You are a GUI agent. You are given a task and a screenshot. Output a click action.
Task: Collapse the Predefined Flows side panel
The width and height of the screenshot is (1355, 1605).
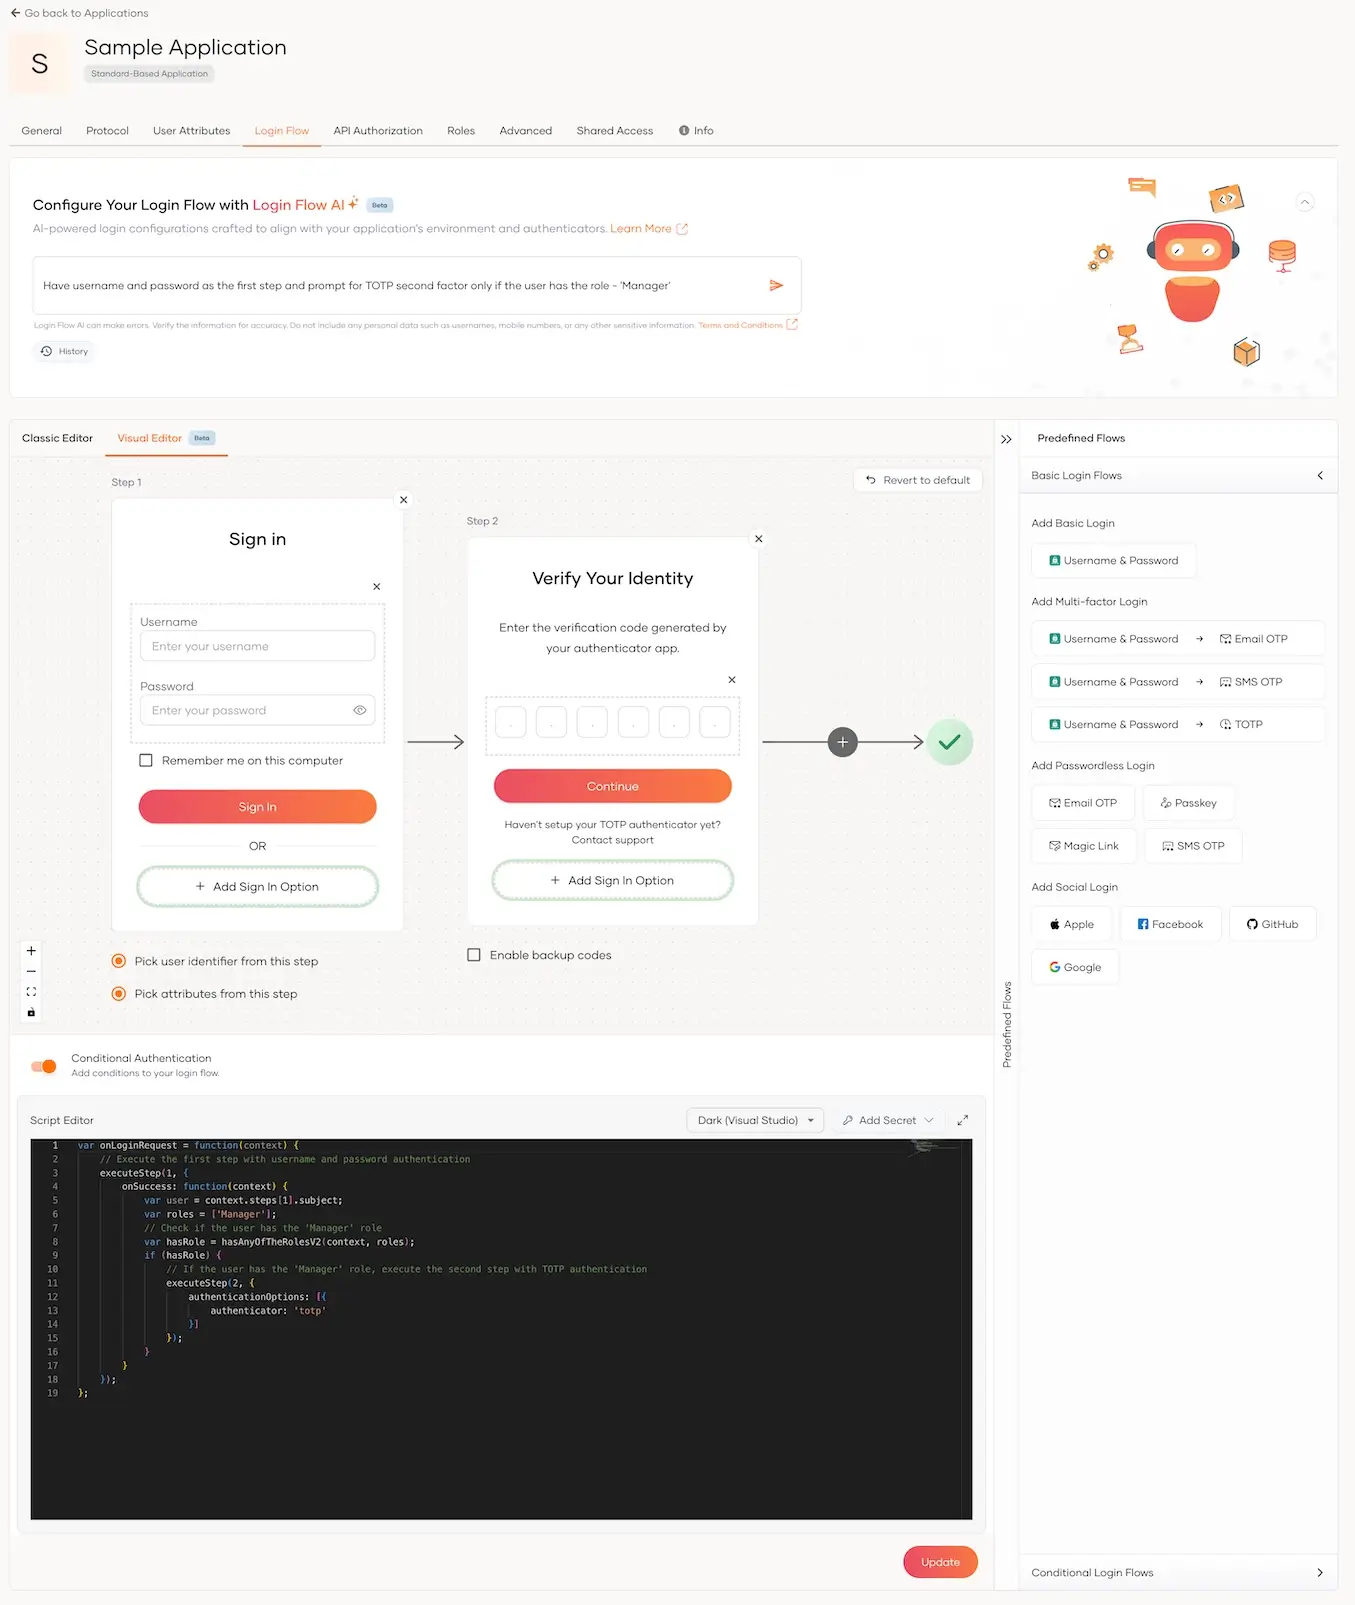[1006, 439]
